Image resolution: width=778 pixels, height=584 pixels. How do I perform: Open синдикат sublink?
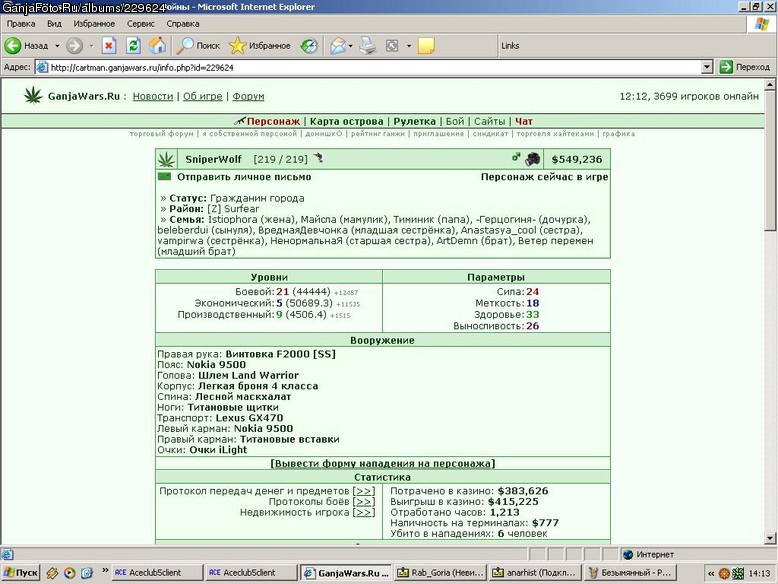tap(490, 133)
